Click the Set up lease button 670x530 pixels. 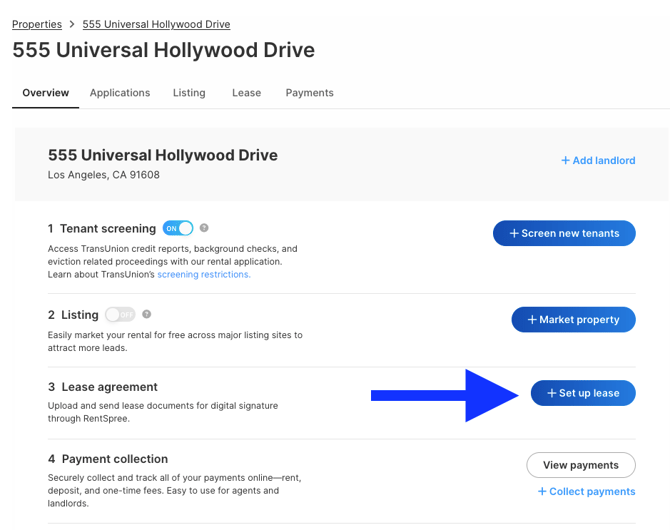pos(583,393)
